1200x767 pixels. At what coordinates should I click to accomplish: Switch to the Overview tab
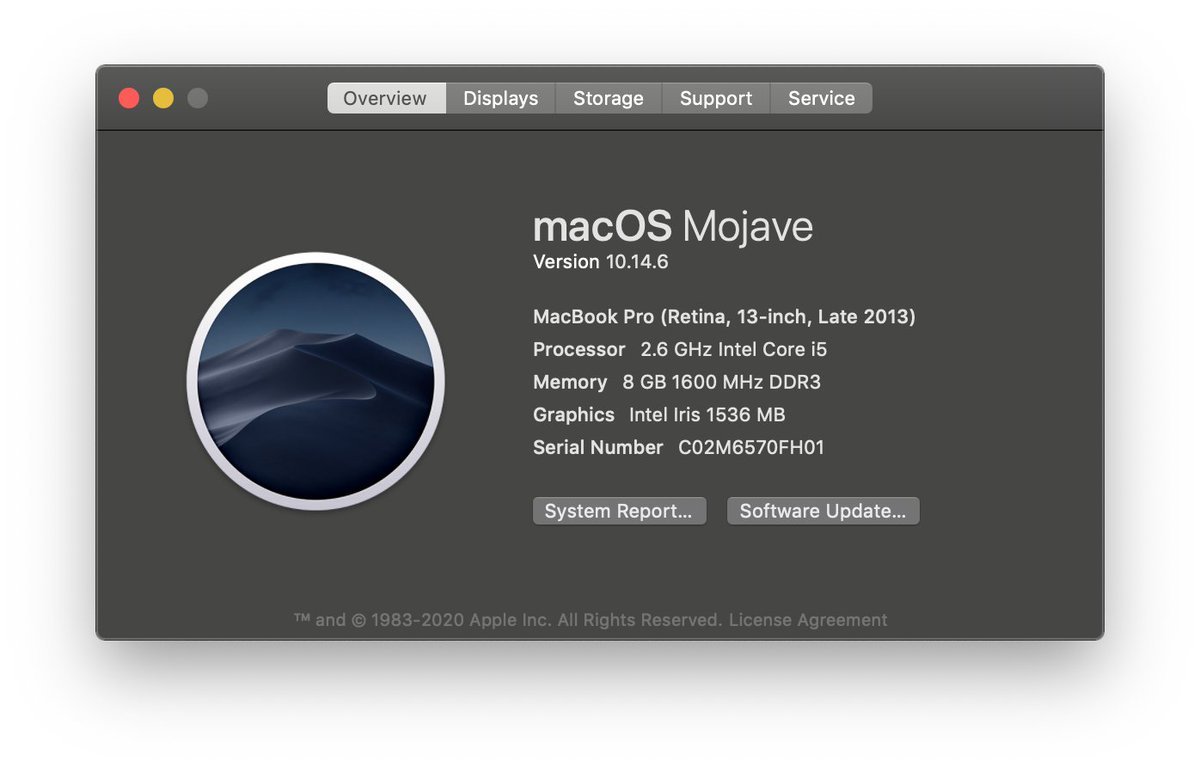coord(386,98)
